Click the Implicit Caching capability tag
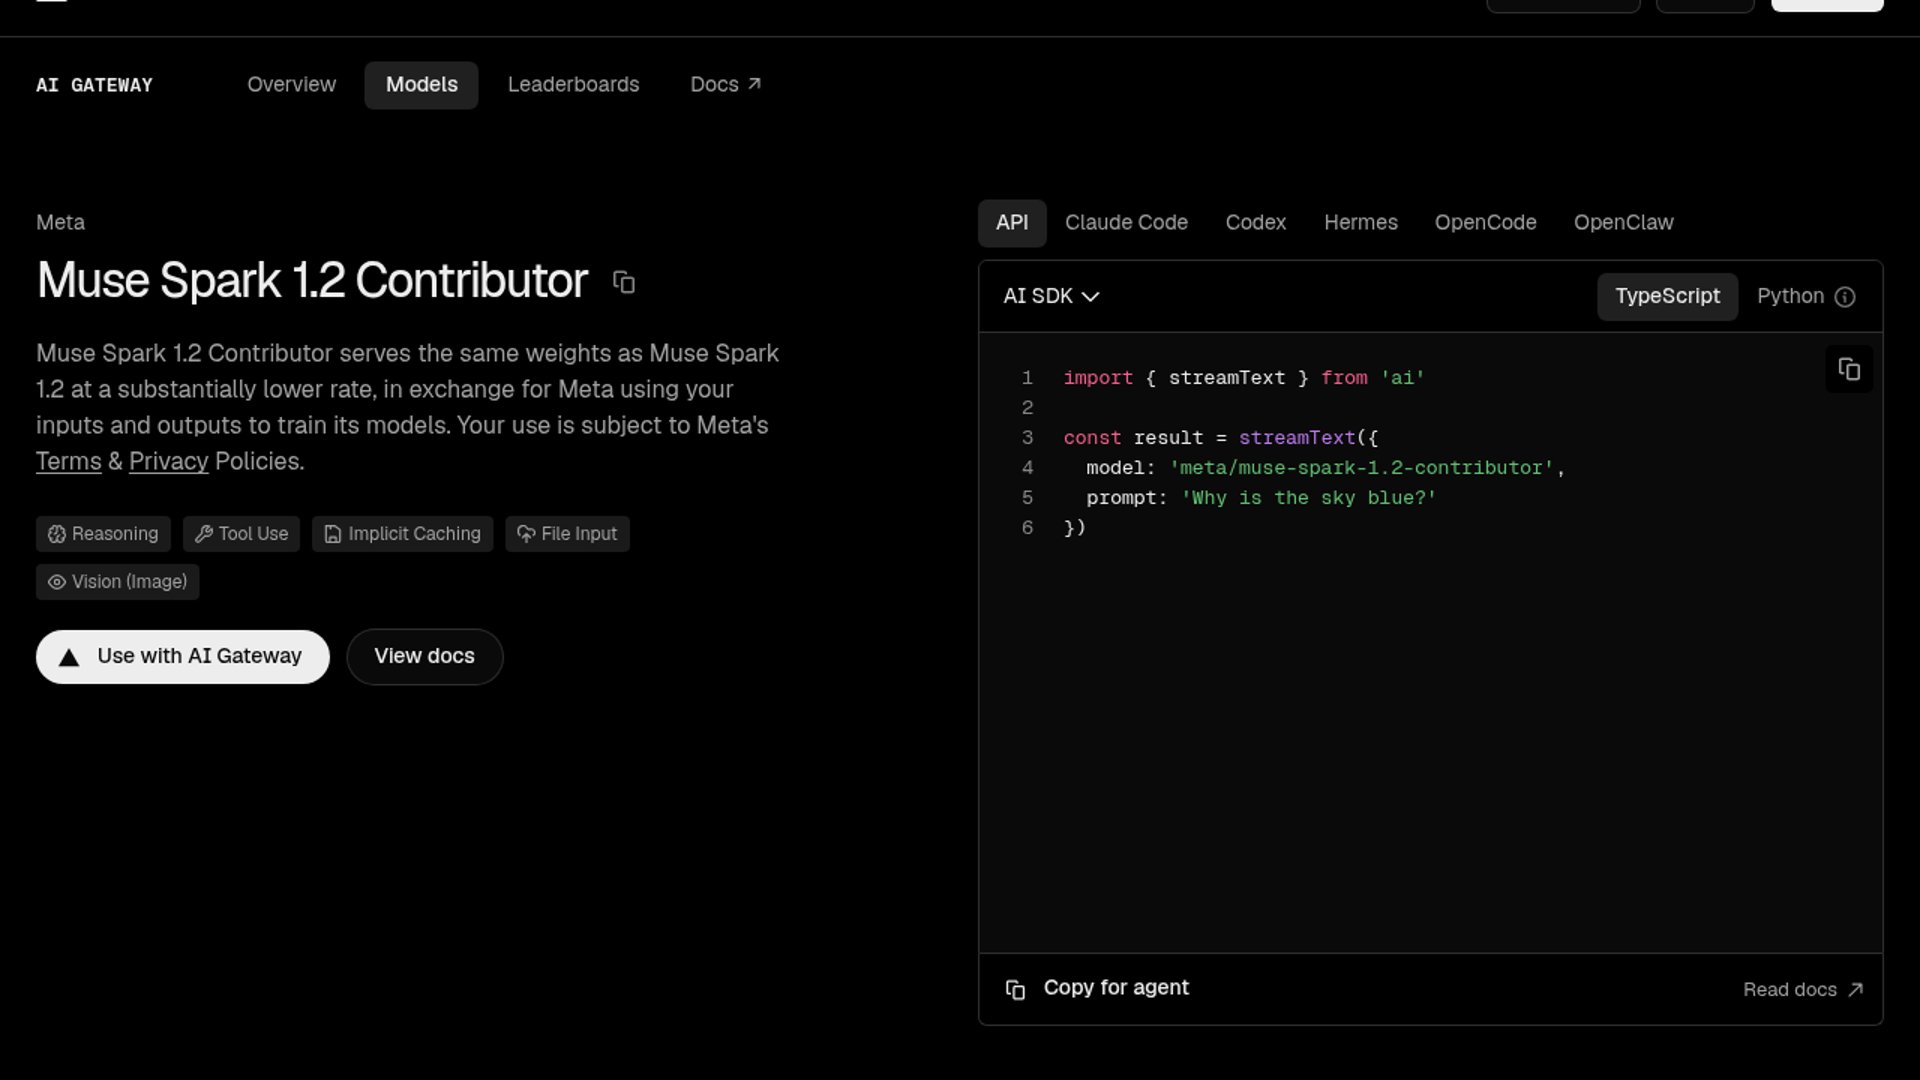 click(402, 534)
